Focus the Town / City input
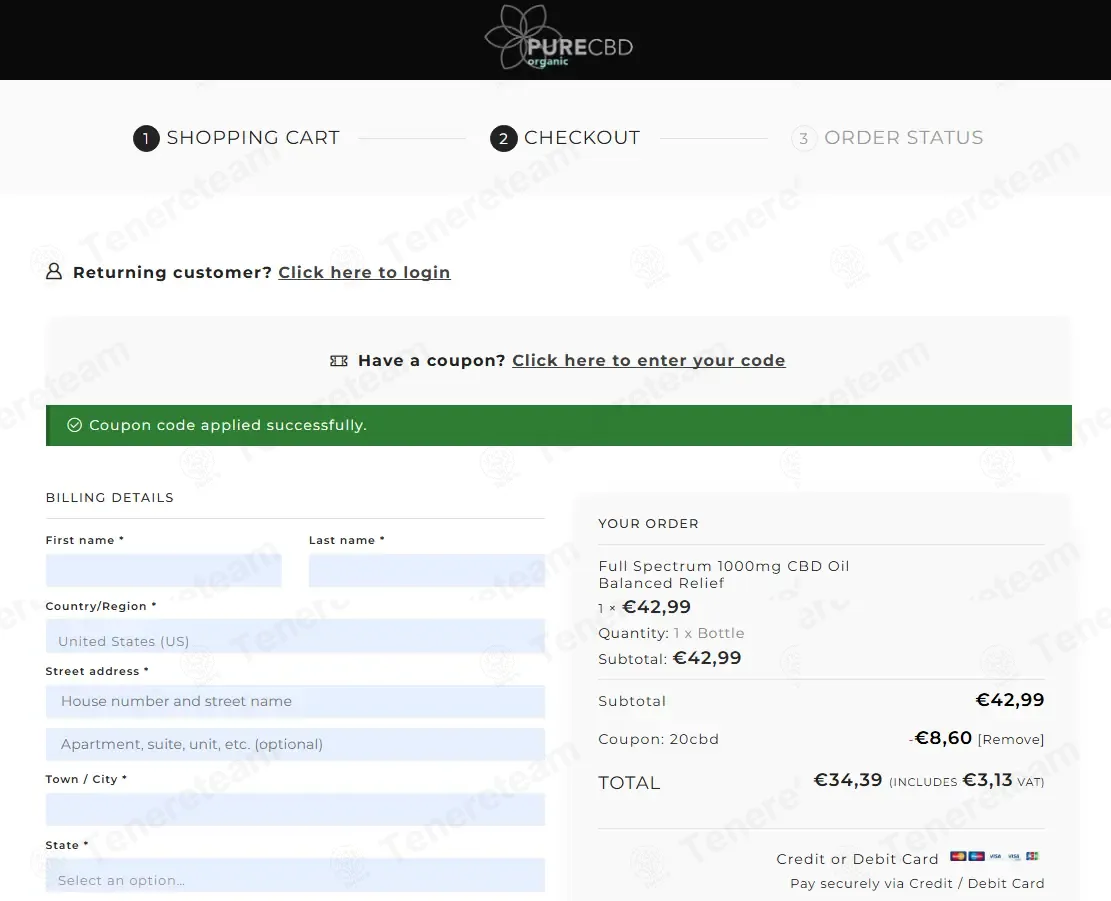Viewport: 1111px width, 901px height. (x=295, y=810)
